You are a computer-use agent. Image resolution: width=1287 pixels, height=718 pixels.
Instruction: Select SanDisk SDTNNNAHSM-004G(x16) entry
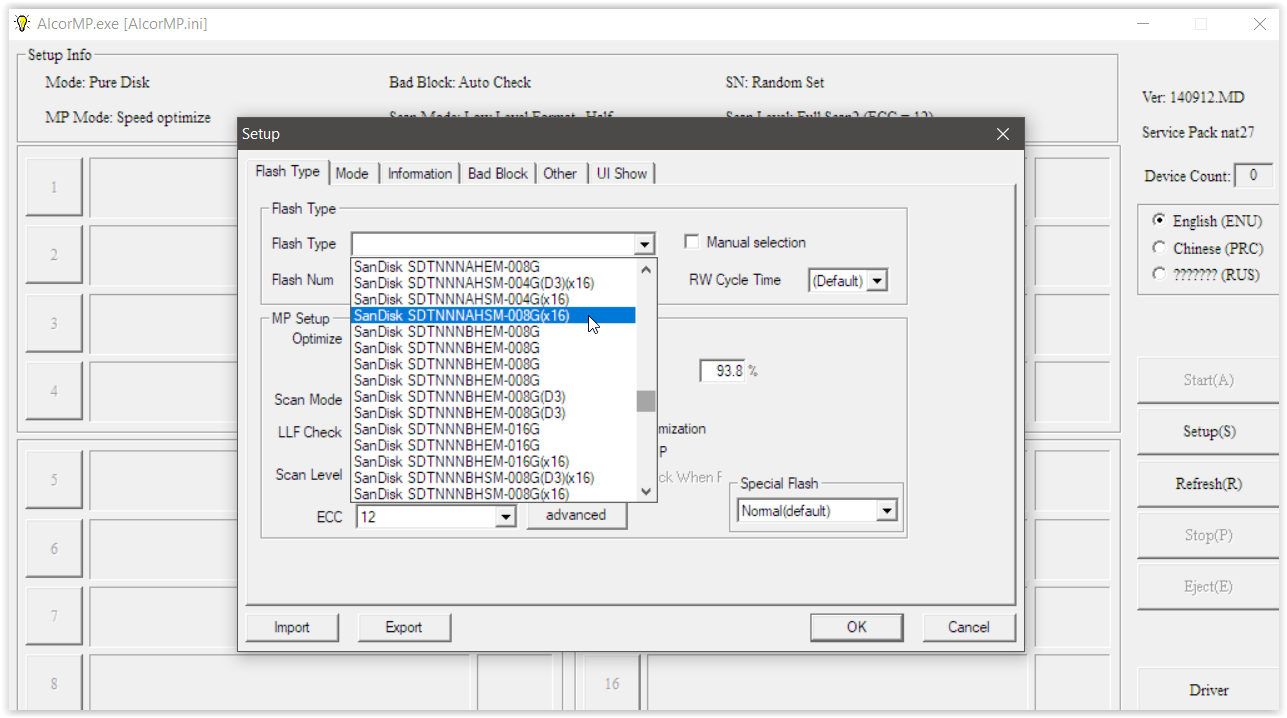[x=494, y=299]
